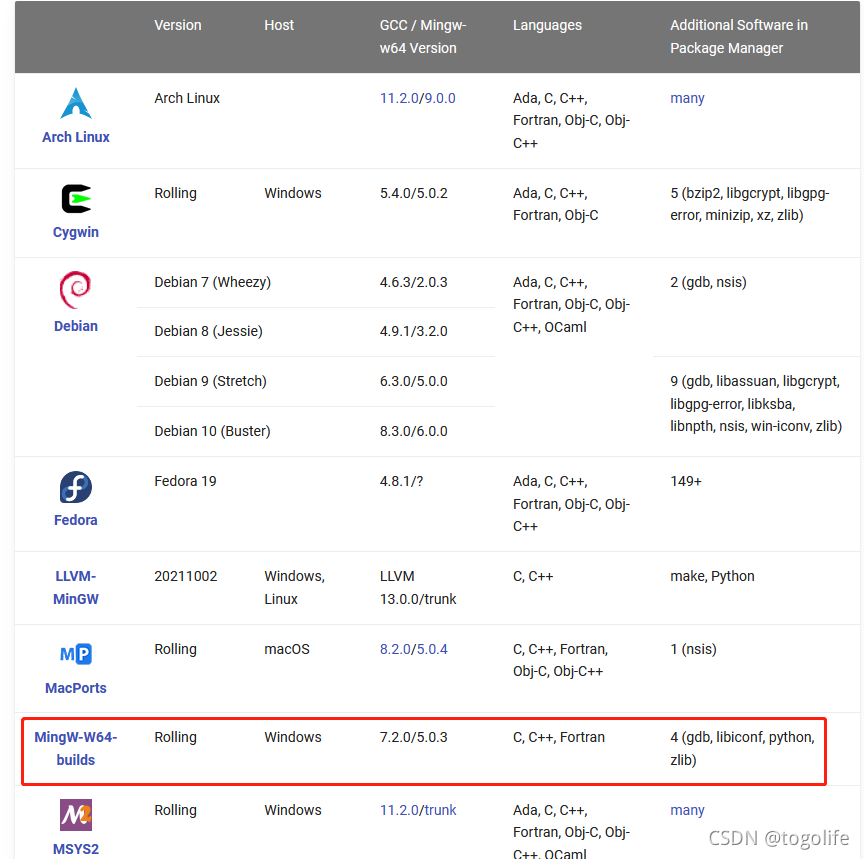The width and height of the screenshot is (864, 859).
Task: Click the GCC / Mingw-w64 Version header
Action: tap(423, 36)
